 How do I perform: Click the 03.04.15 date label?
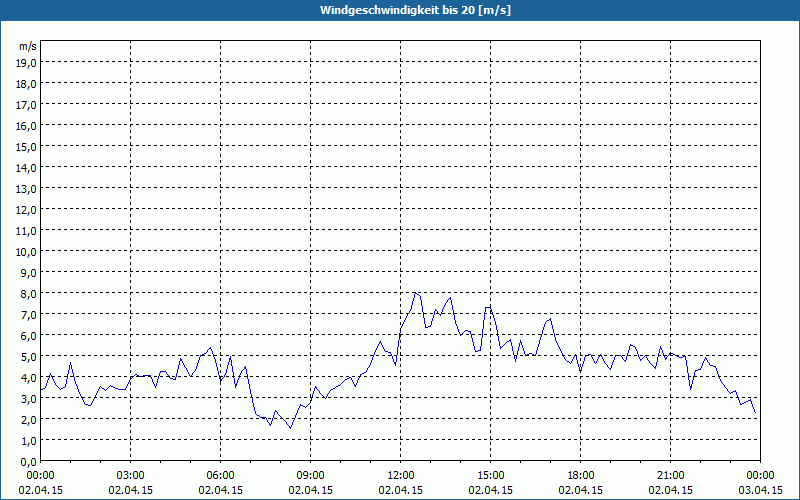click(x=761, y=490)
